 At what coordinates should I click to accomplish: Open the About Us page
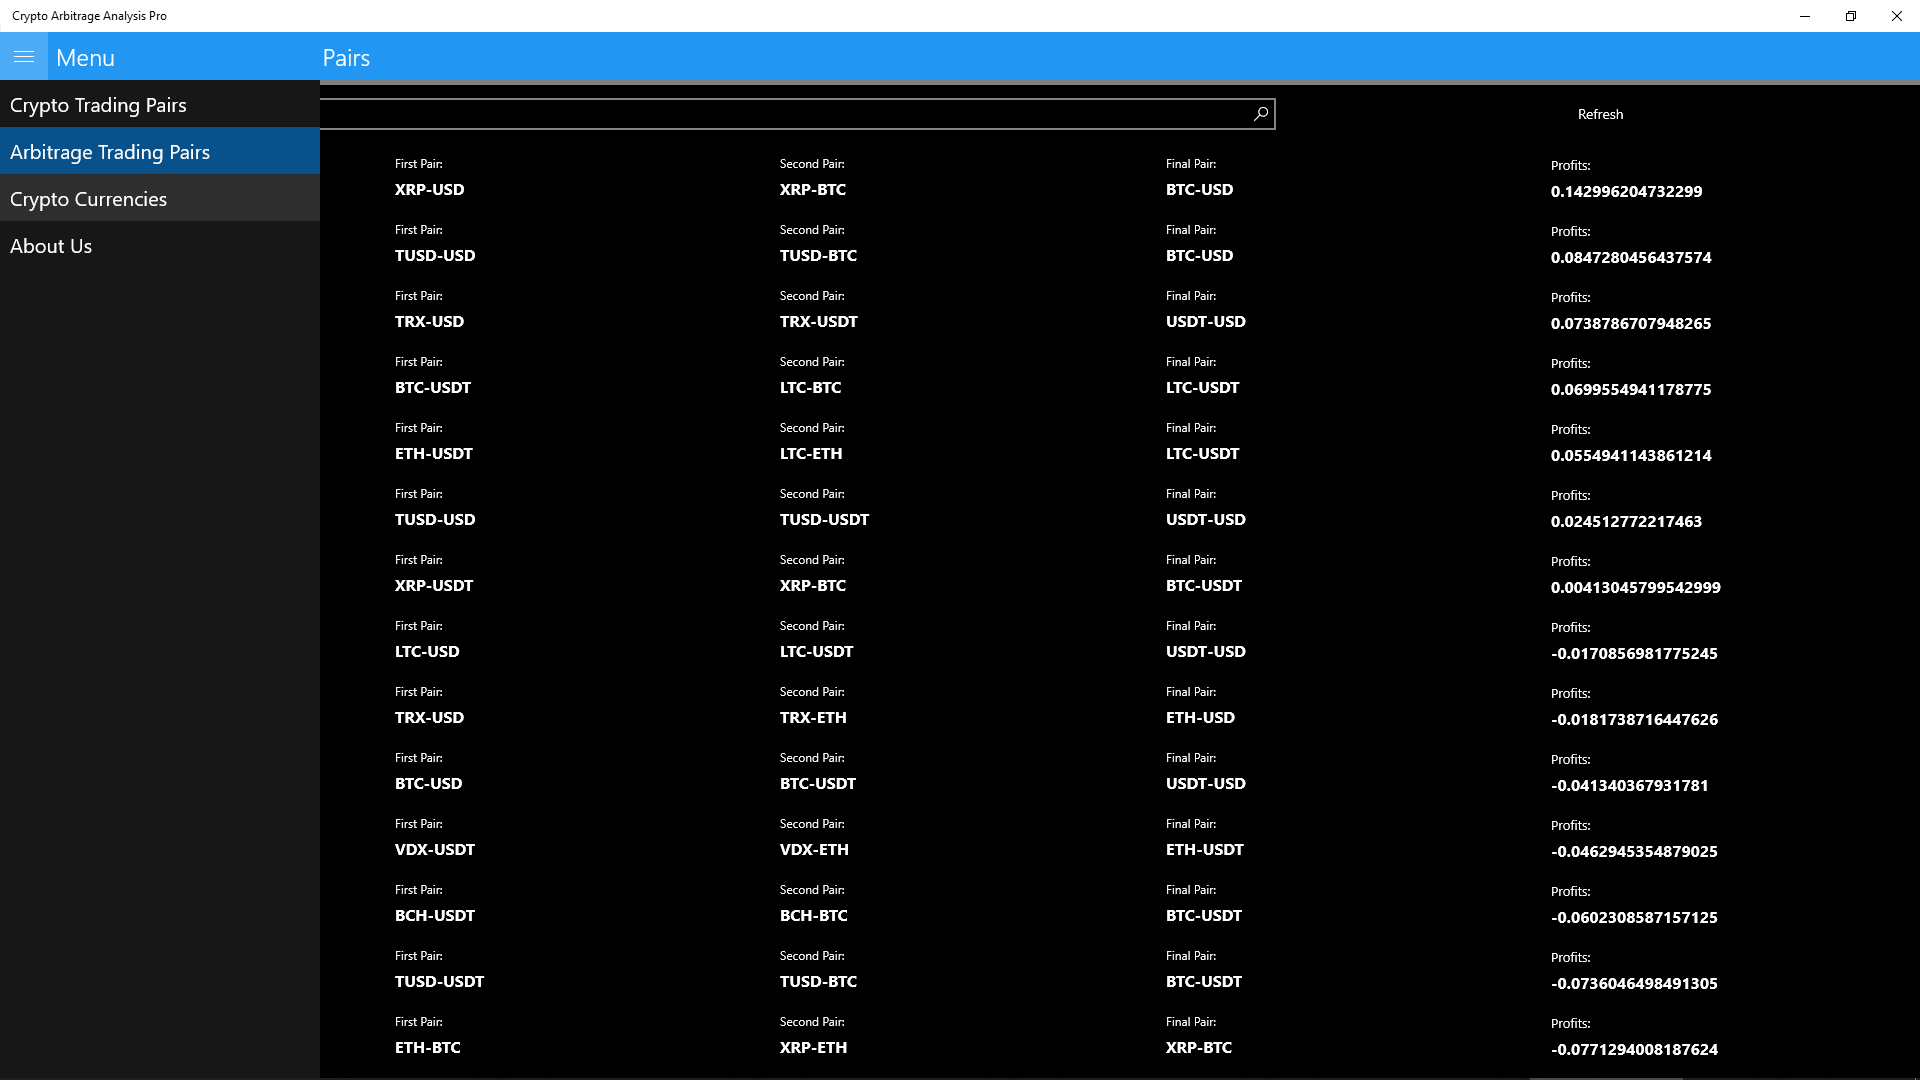click(51, 246)
